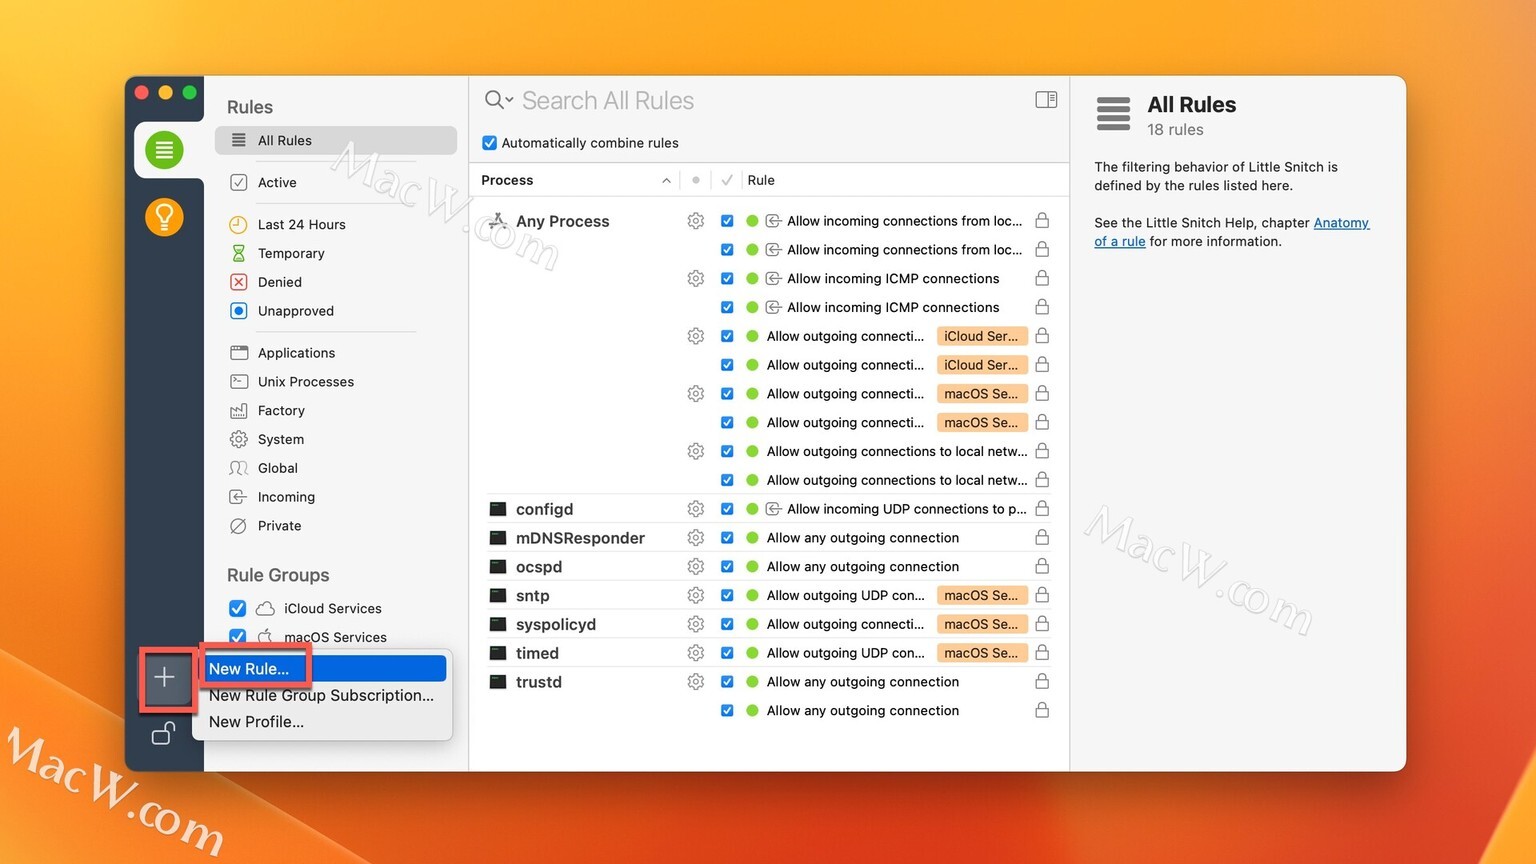Click the unlock padlock in sidebar

[164, 734]
